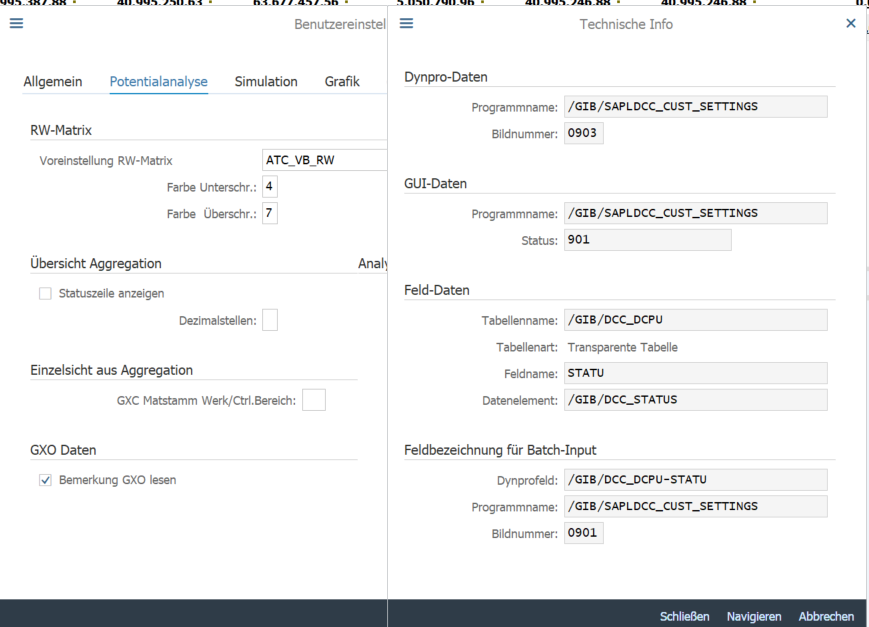
Task: Open the Simulation tab
Action: [x=266, y=82]
